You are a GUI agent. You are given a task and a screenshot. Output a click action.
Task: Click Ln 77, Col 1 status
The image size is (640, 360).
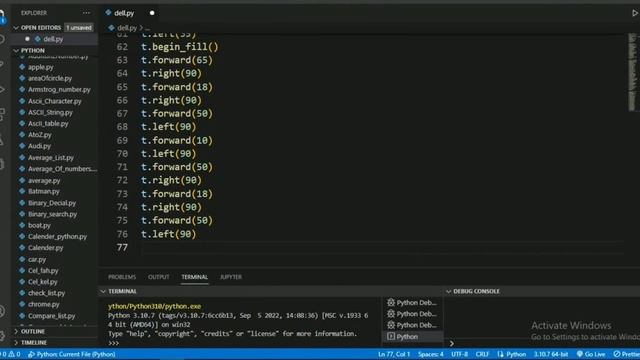coord(394,354)
